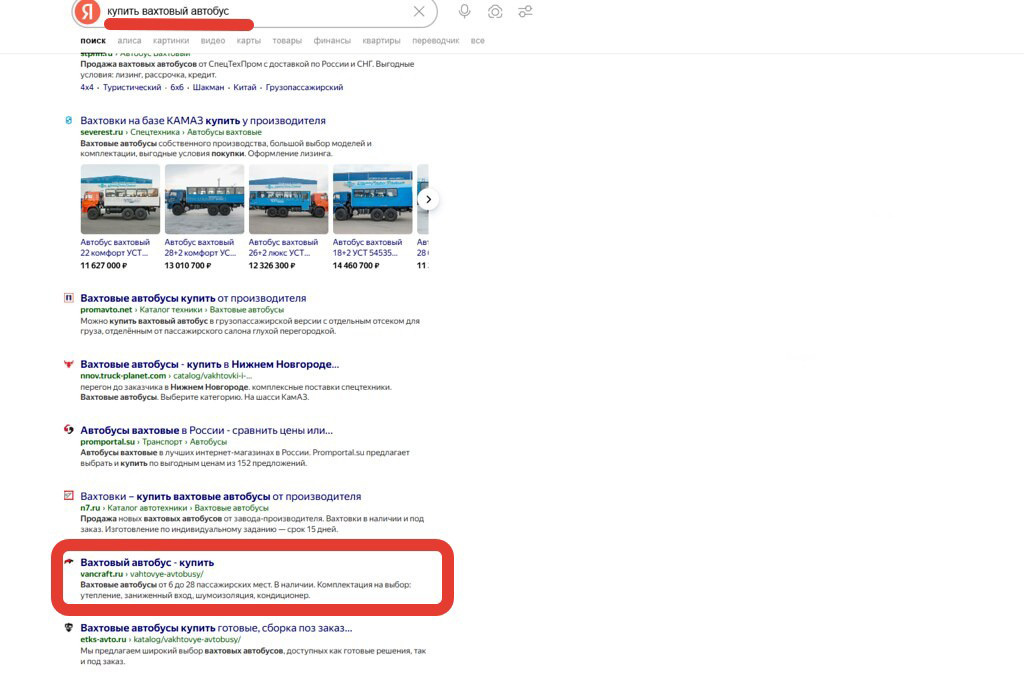Screen dimensions: 1024x682
Task: Open the orange truck 22 комфорт thumbnail
Action: click(x=120, y=199)
